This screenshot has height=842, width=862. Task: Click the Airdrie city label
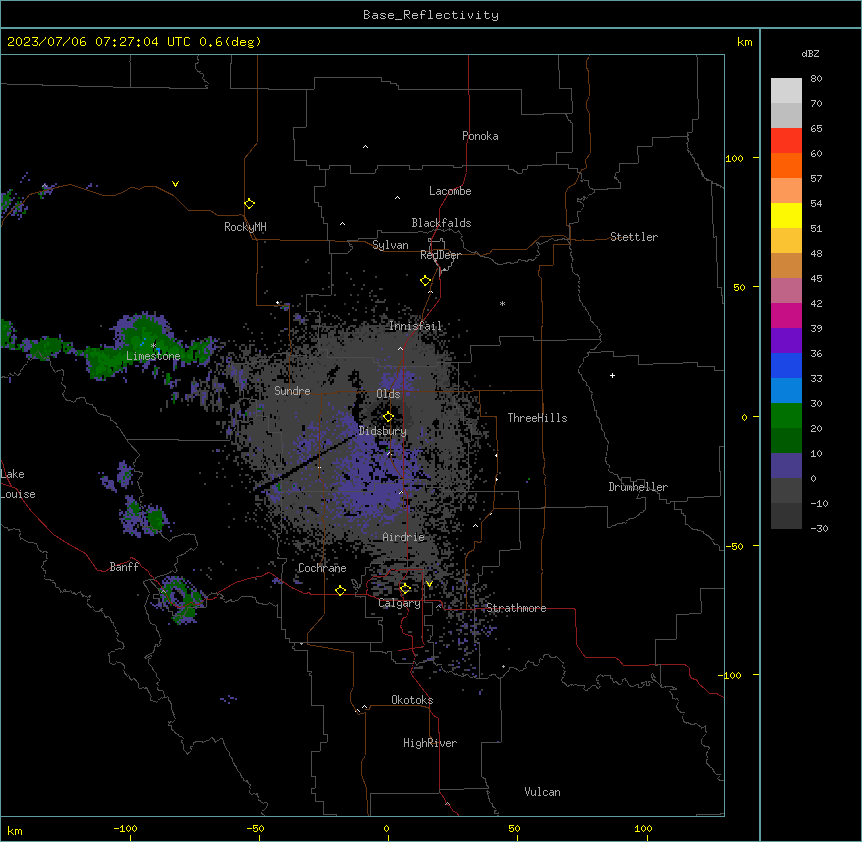pyautogui.click(x=404, y=537)
